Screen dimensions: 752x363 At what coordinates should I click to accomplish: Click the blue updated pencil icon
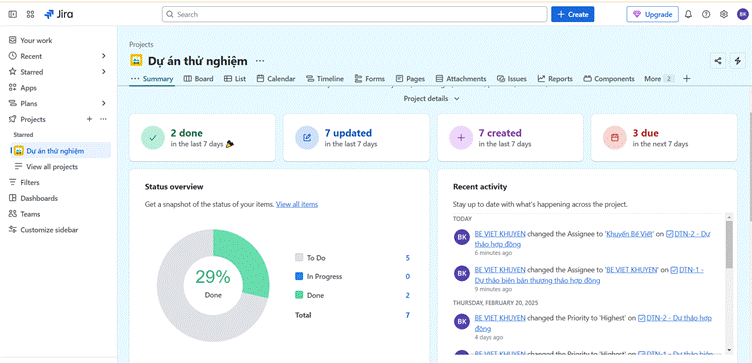tap(307, 138)
